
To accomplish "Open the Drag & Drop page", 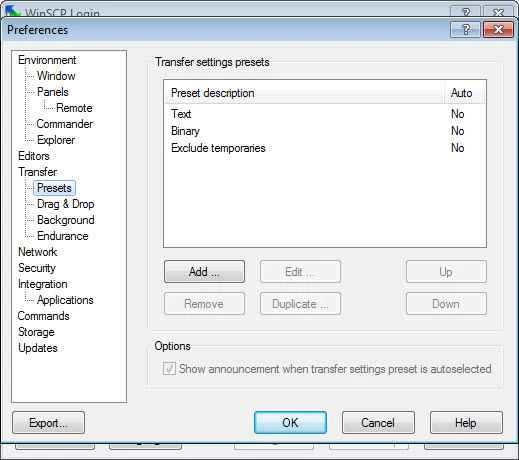I will (66, 204).
